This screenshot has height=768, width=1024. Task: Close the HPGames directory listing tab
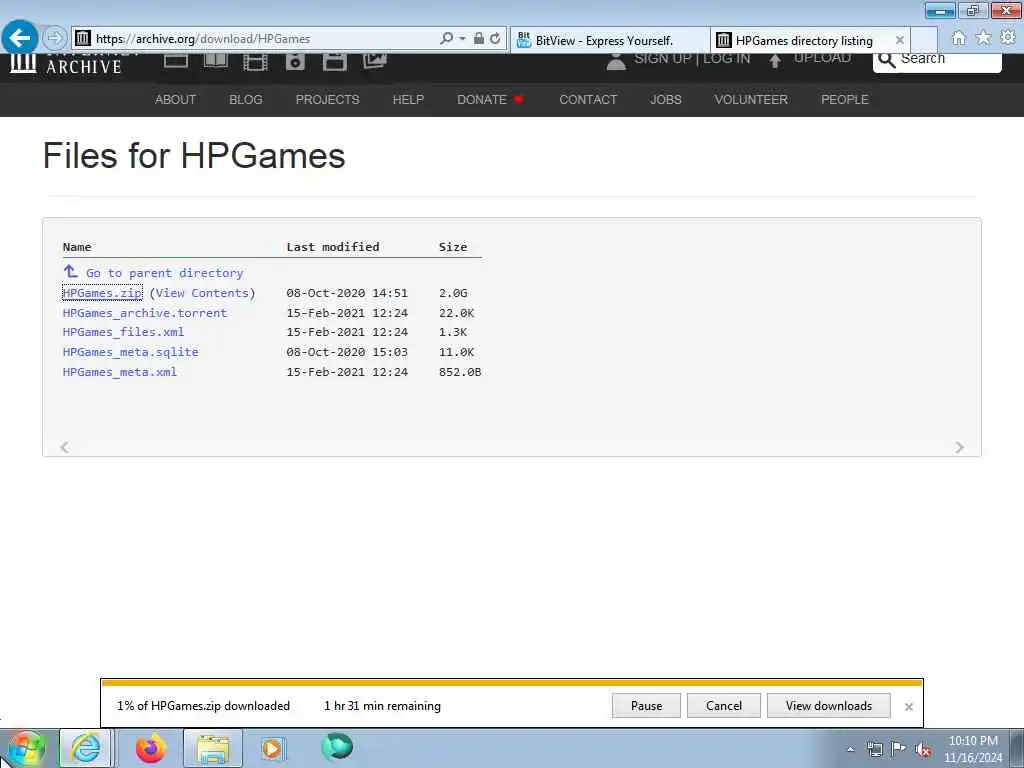[x=899, y=40]
